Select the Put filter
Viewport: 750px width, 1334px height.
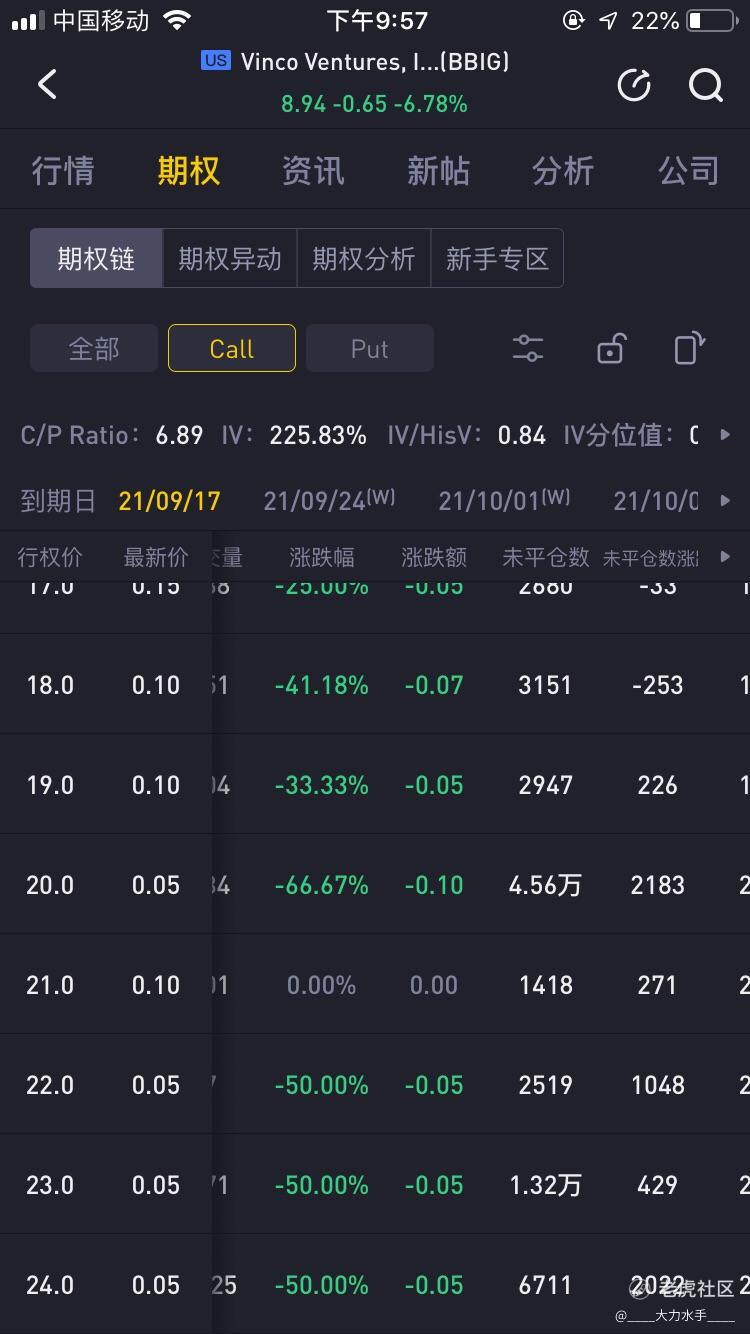(x=369, y=349)
